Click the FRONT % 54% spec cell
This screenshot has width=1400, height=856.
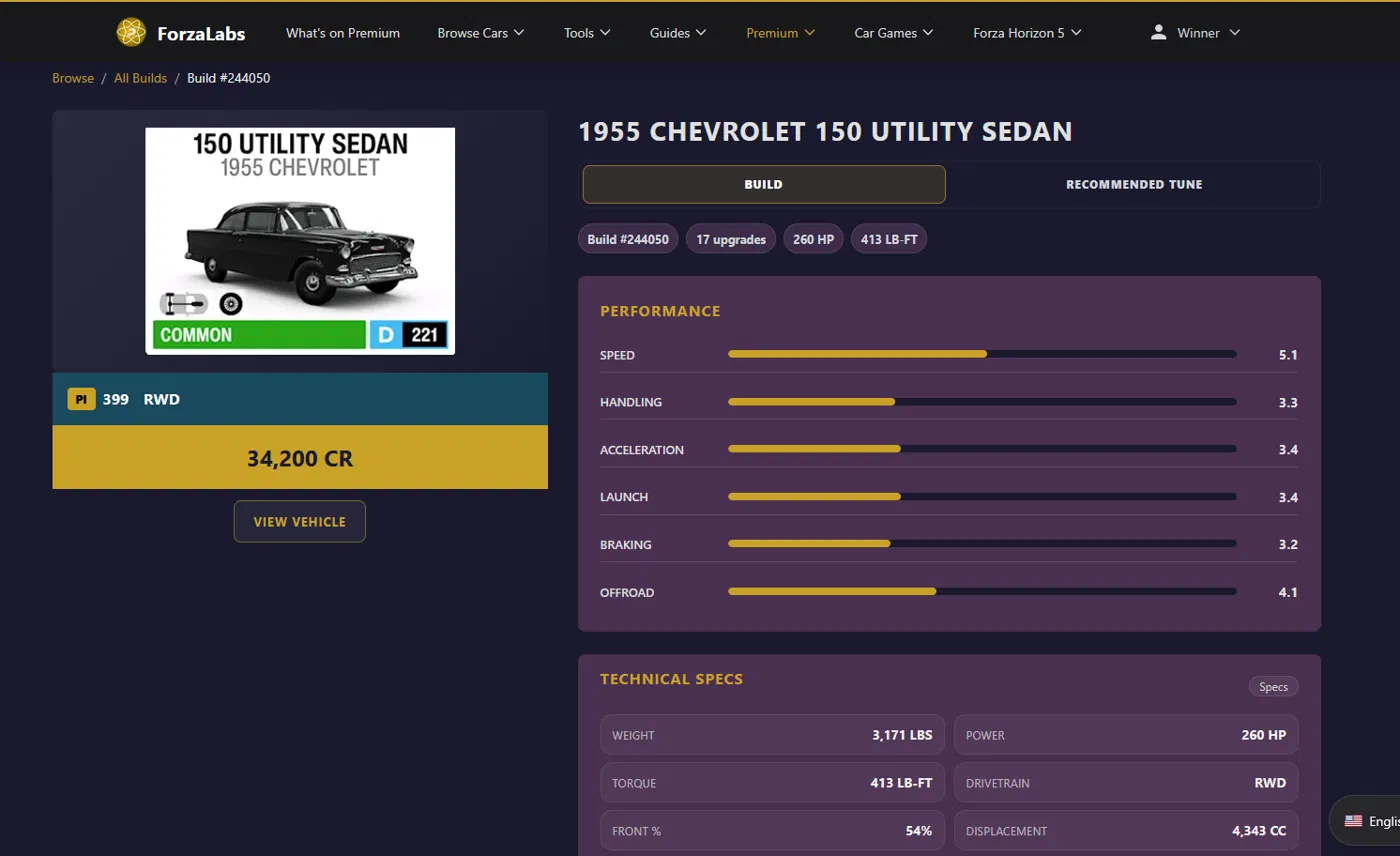pos(772,831)
